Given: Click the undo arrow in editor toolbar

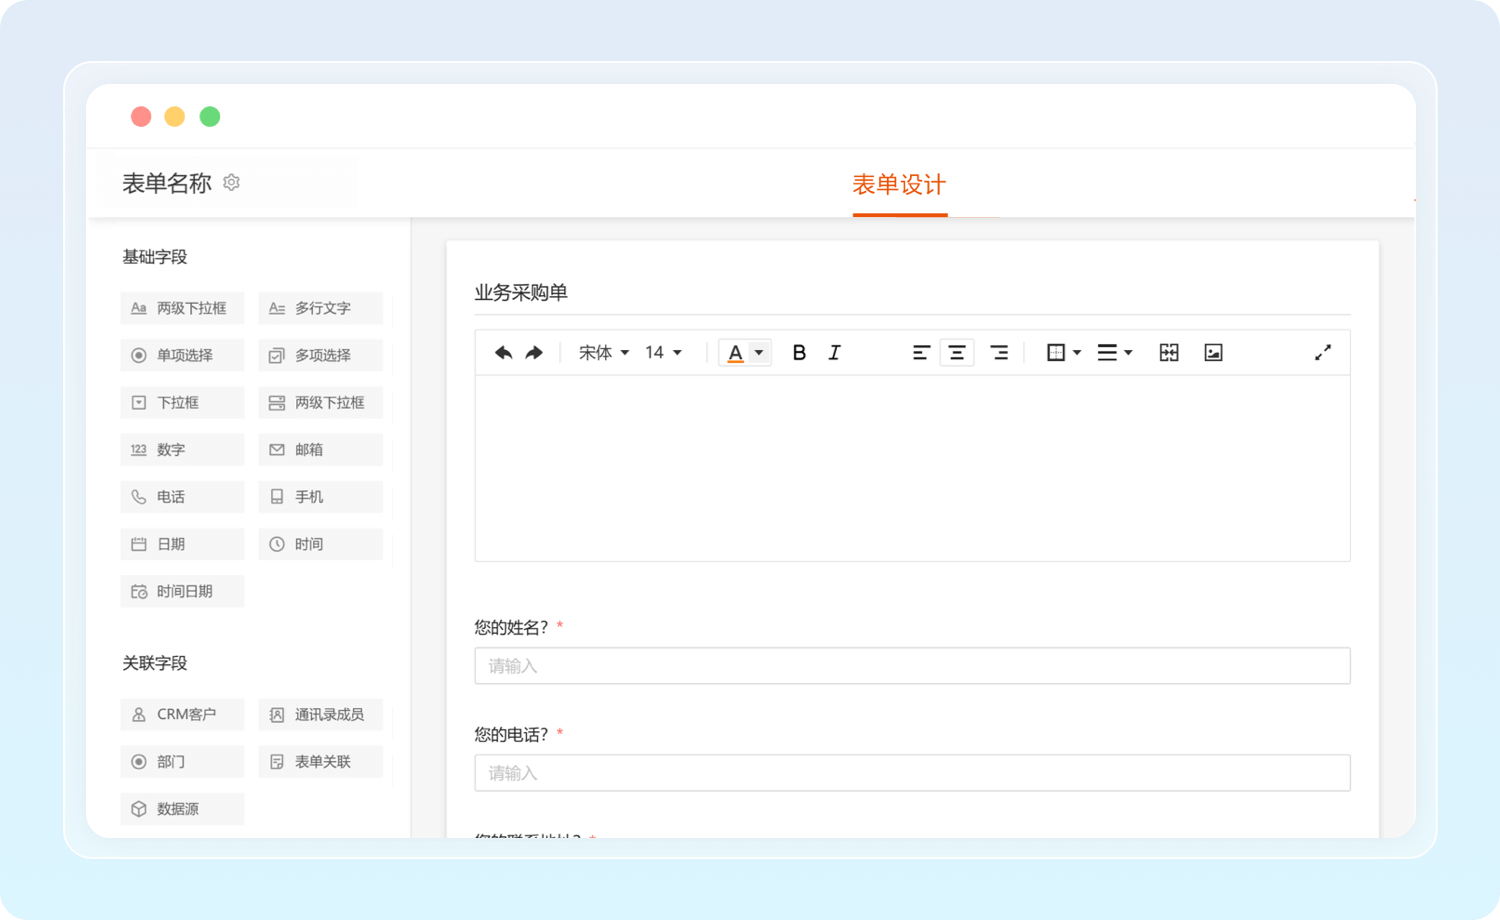Looking at the screenshot, I should tap(504, 353).
